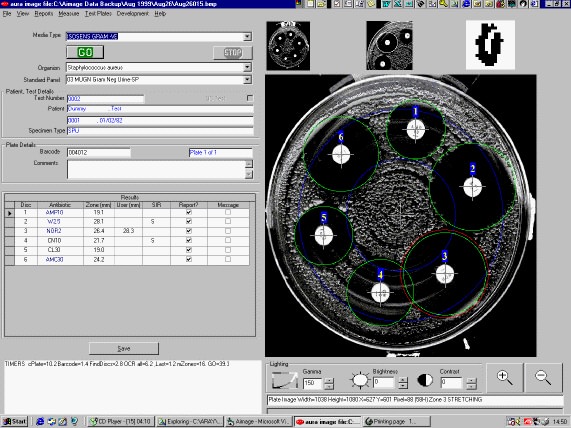Click the green GO button
This screenshot has width=571, height=428.
[x=85, y=52]
